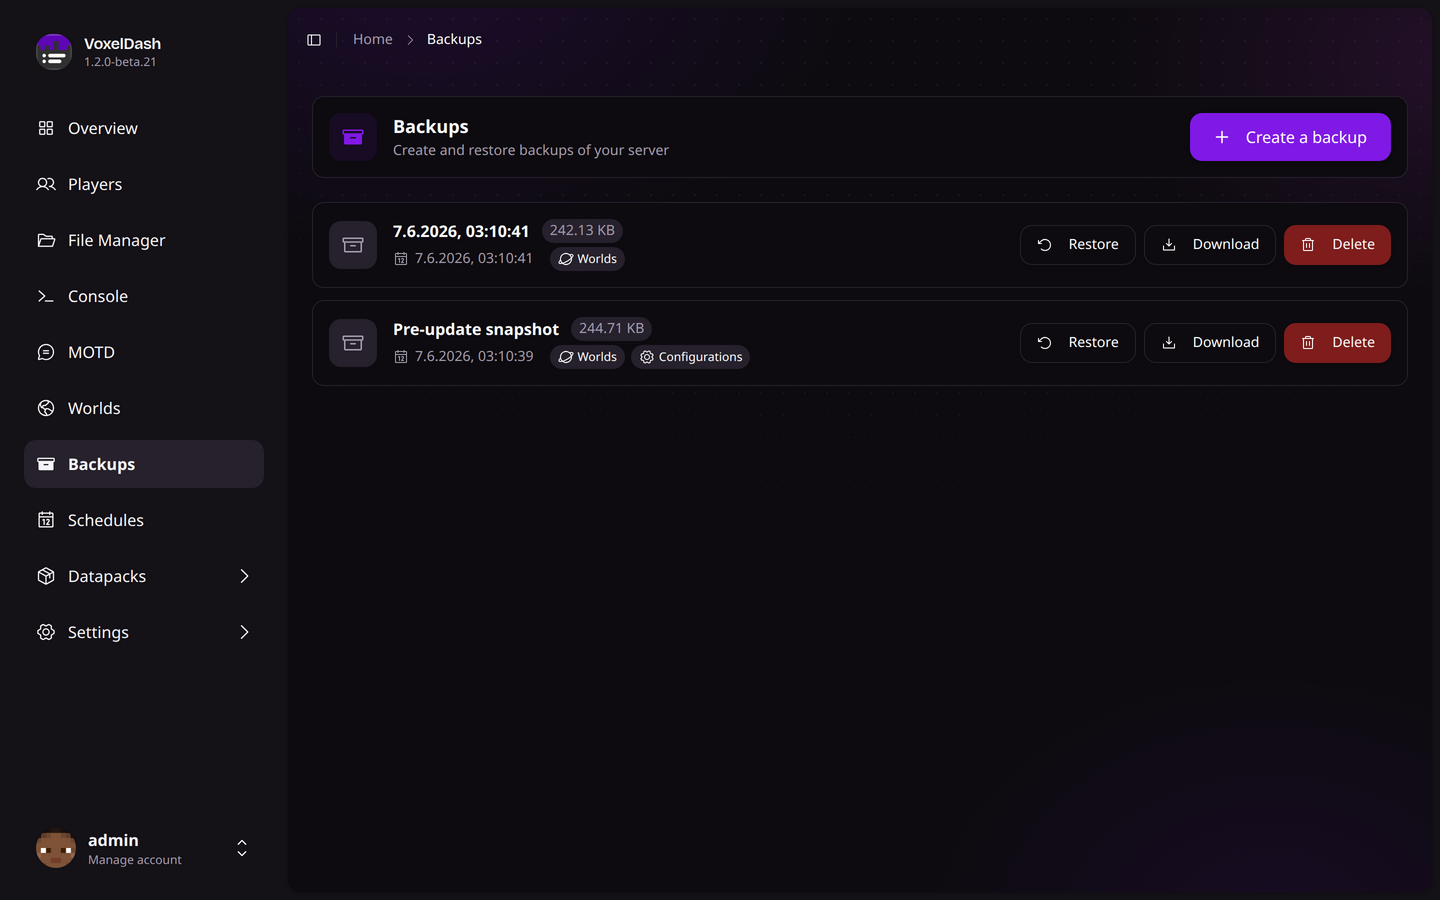Open the admin account switcher arrows

click(x=242, y=848)
